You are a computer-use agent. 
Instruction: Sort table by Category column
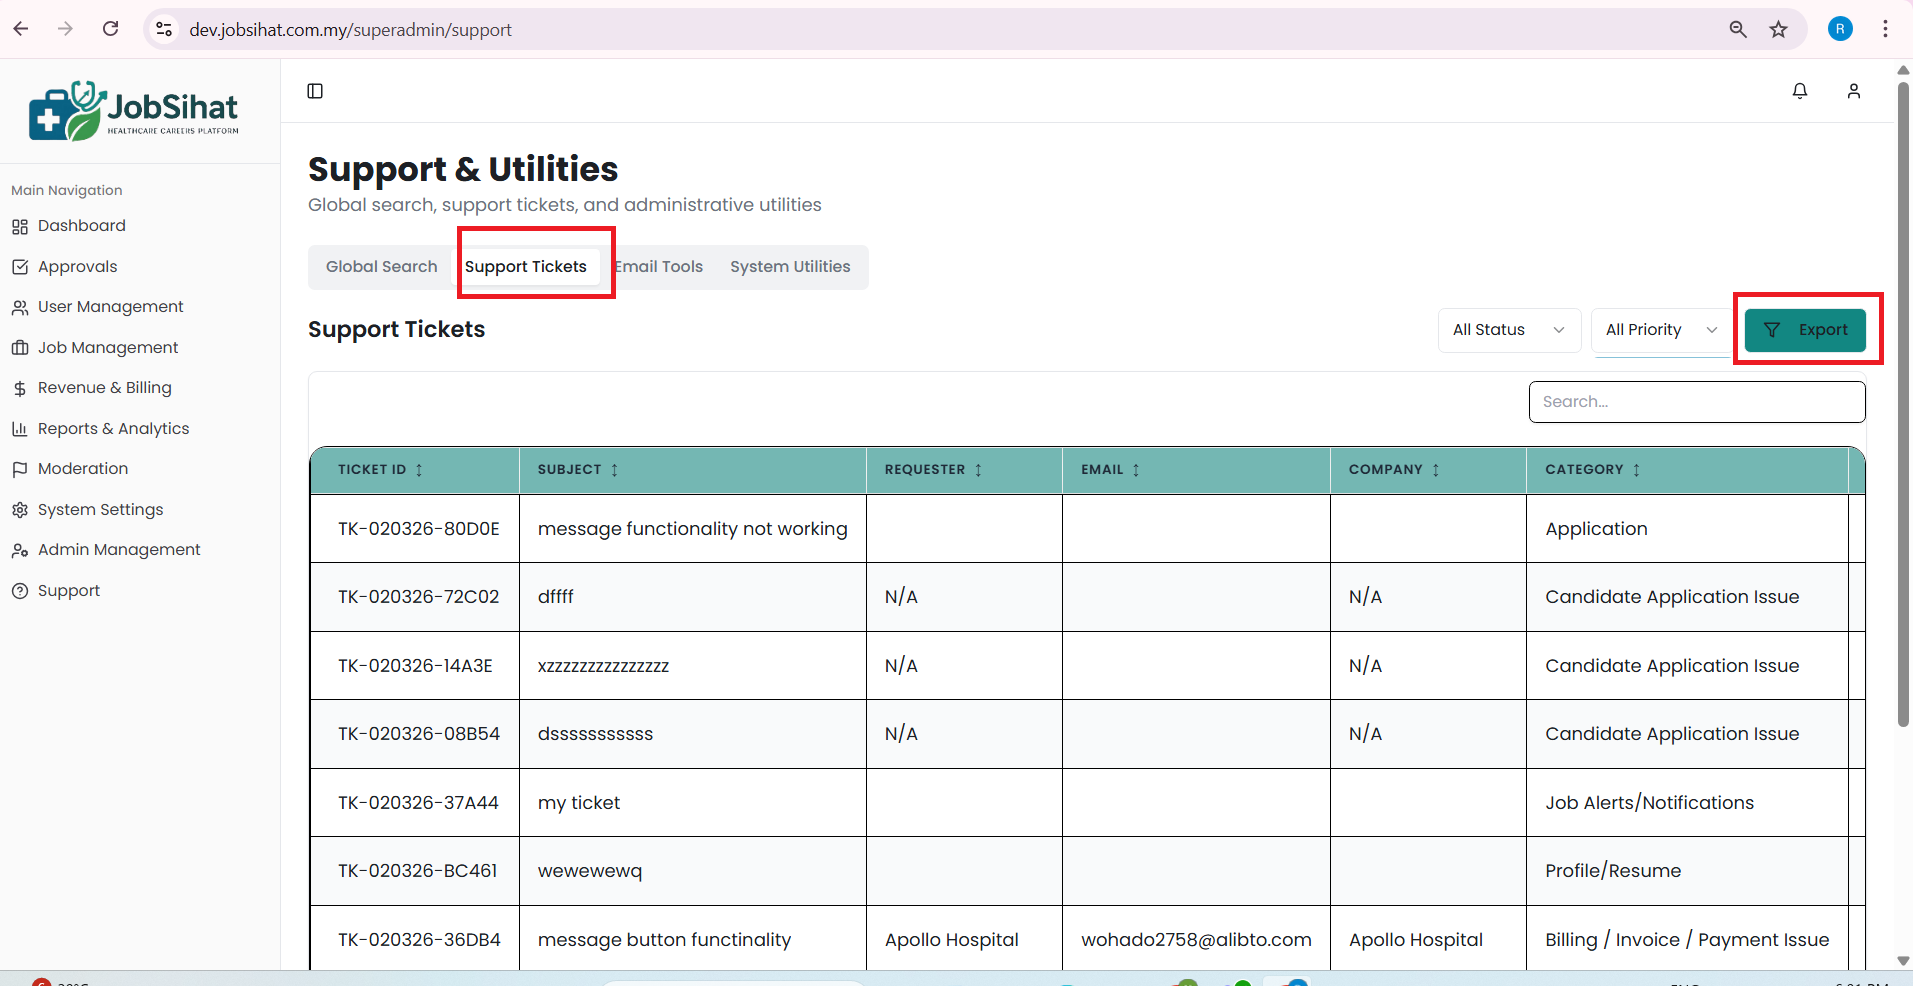click(x=1636, y=470)
